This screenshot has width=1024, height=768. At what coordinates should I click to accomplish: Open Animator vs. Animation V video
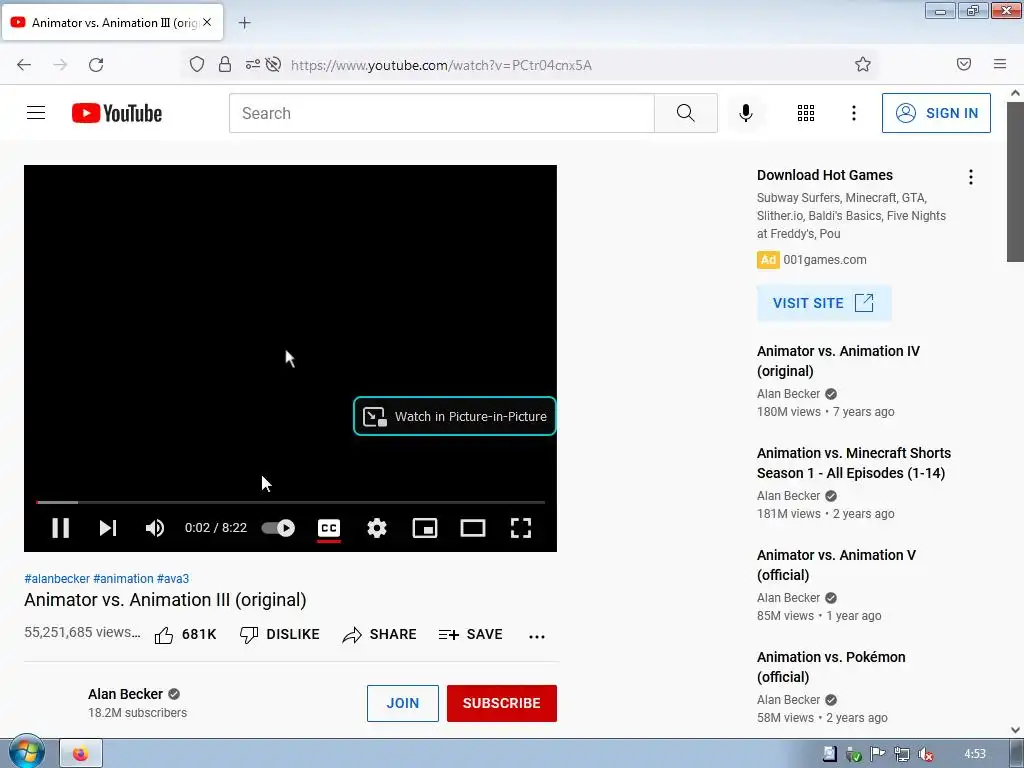click(837, 565)
